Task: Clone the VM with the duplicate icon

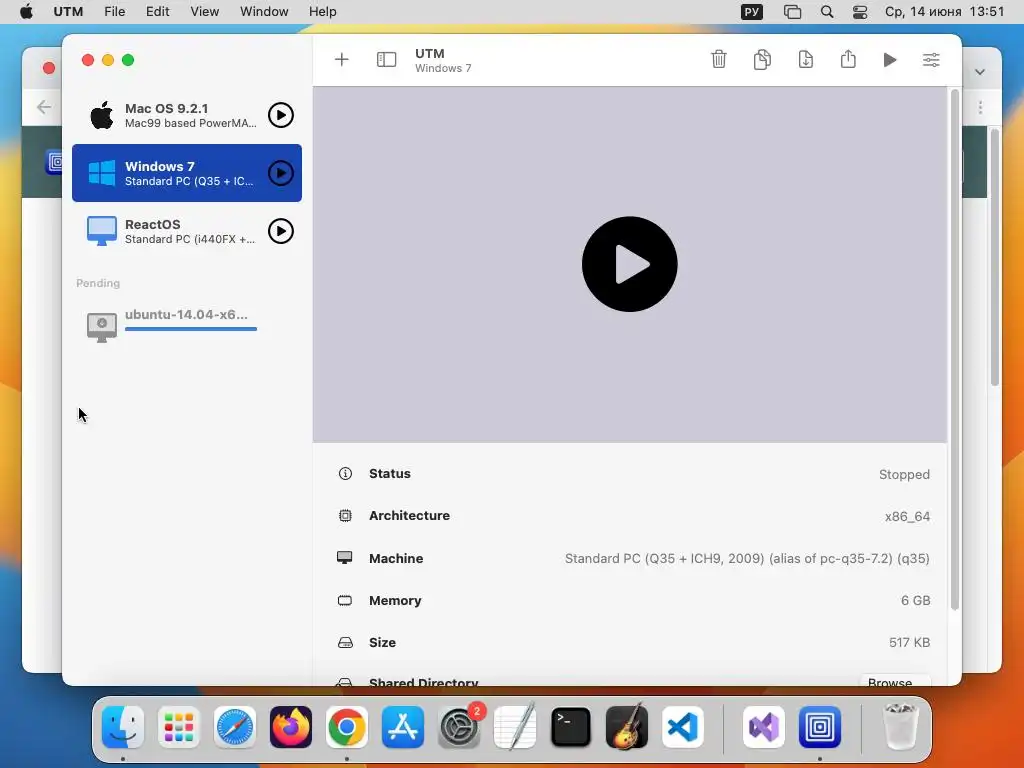Action: [762, 59]
